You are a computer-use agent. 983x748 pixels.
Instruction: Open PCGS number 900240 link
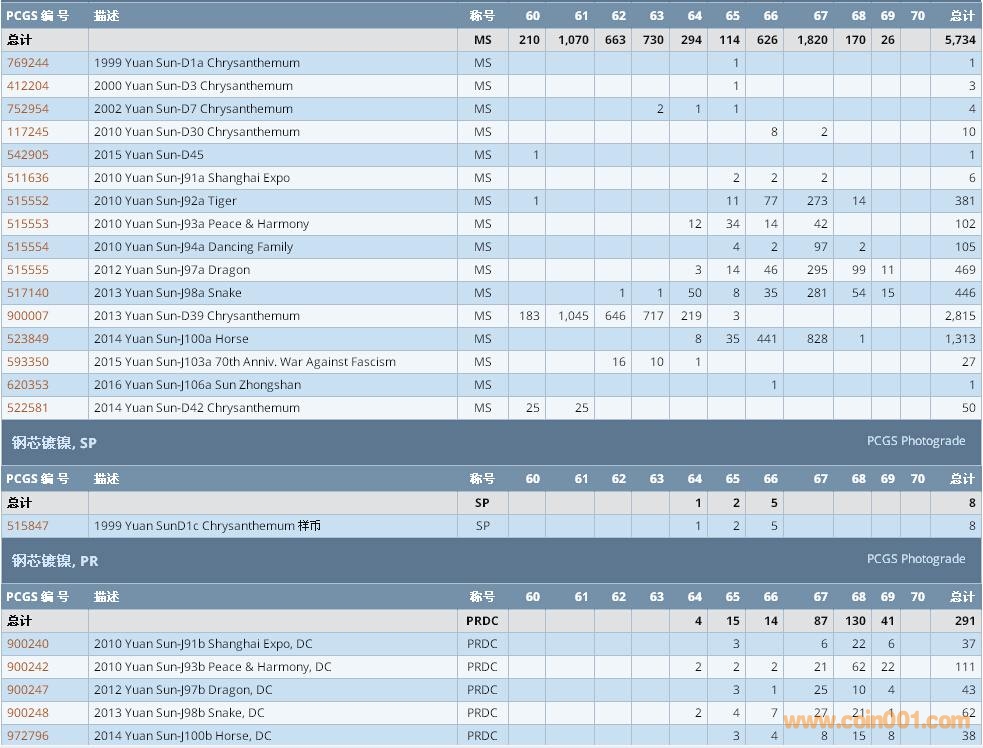click(27, 644)
